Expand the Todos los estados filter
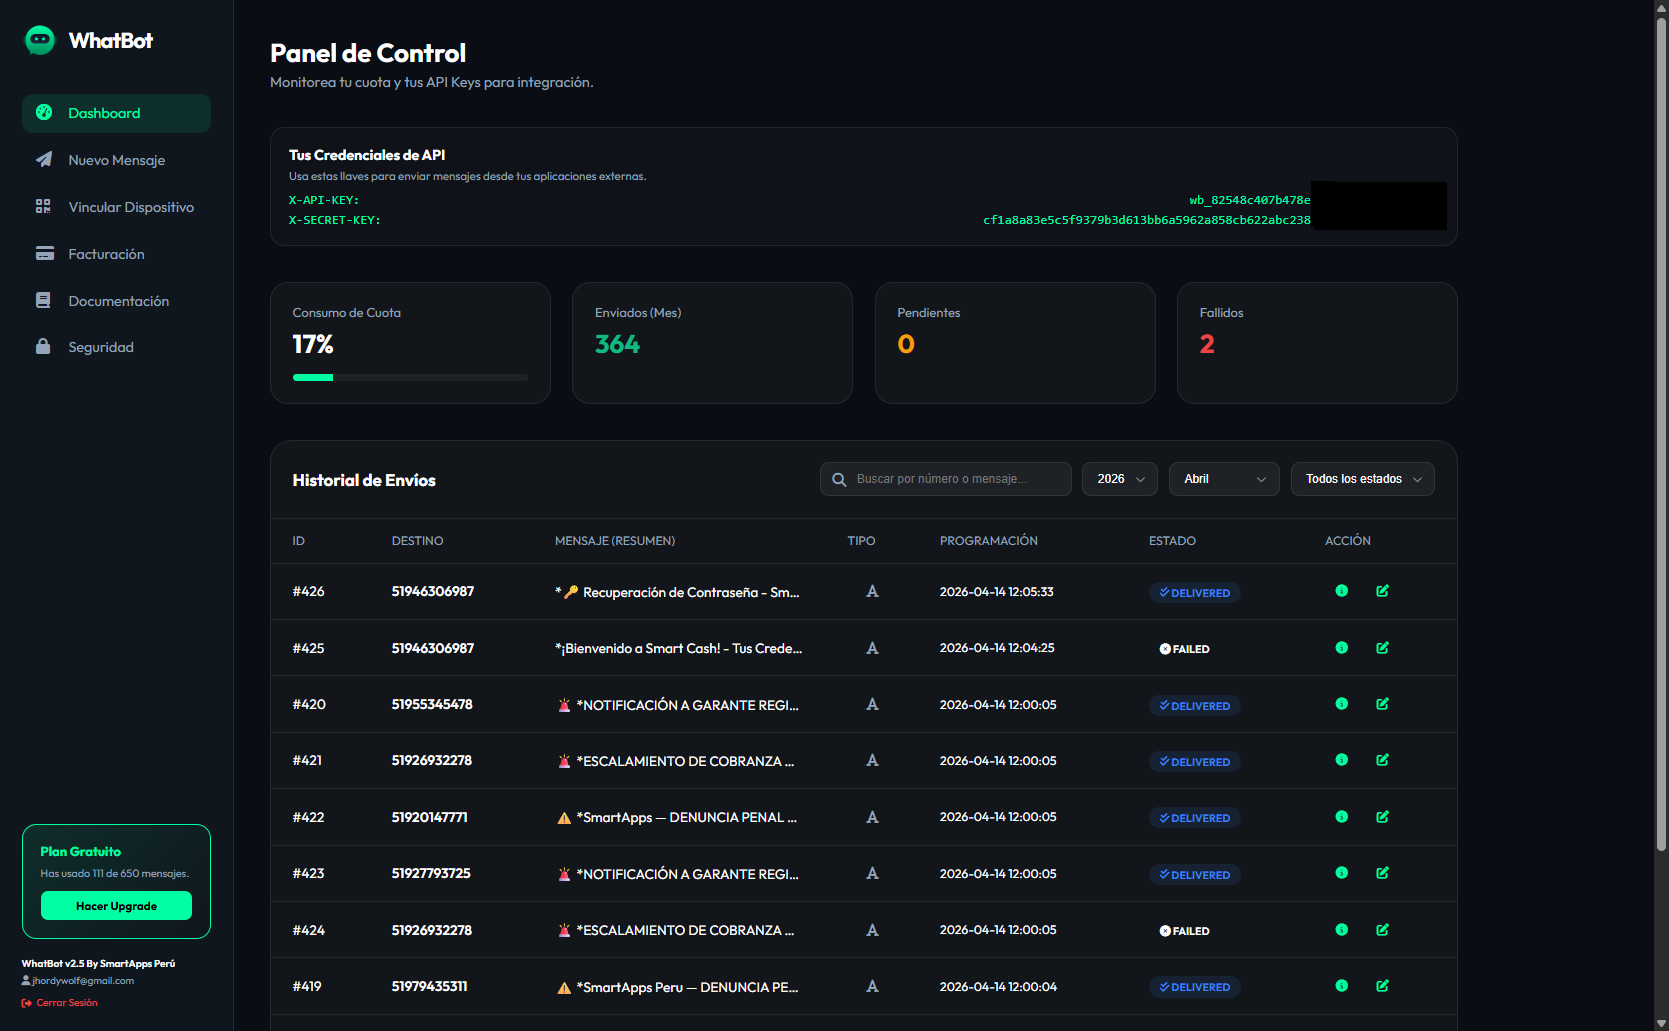 click(1363, 479)
